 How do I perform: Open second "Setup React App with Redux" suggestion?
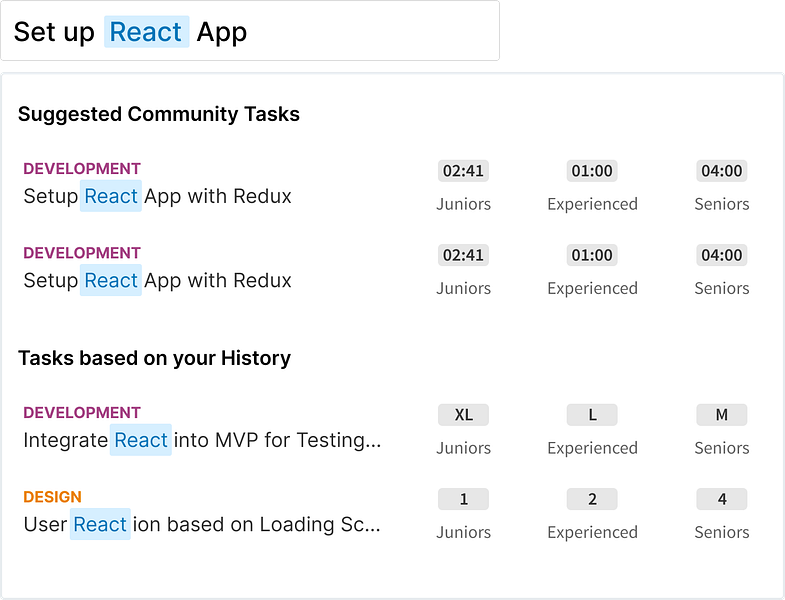(157, 280)
